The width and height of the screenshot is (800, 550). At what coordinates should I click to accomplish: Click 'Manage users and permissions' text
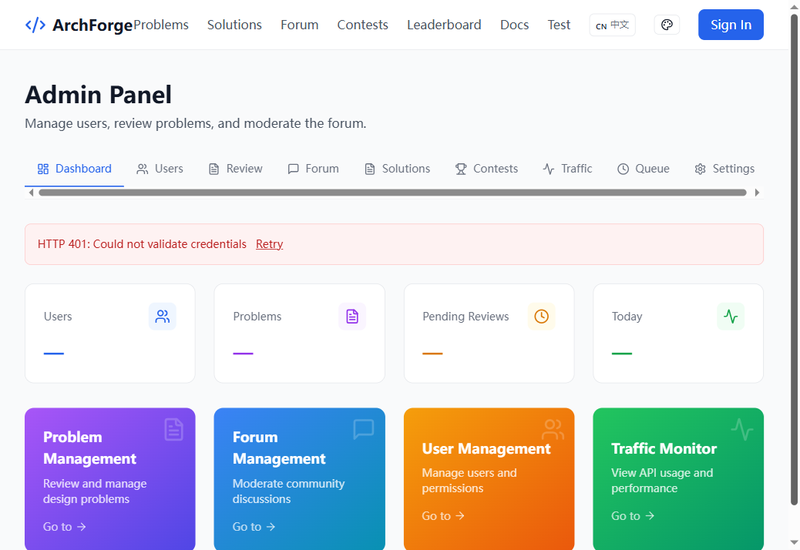(469, 480)
